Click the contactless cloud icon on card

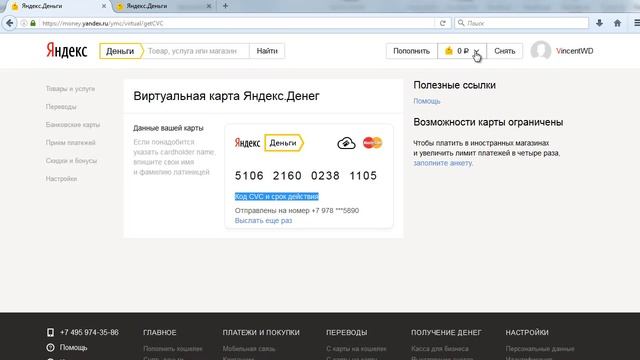346,143
